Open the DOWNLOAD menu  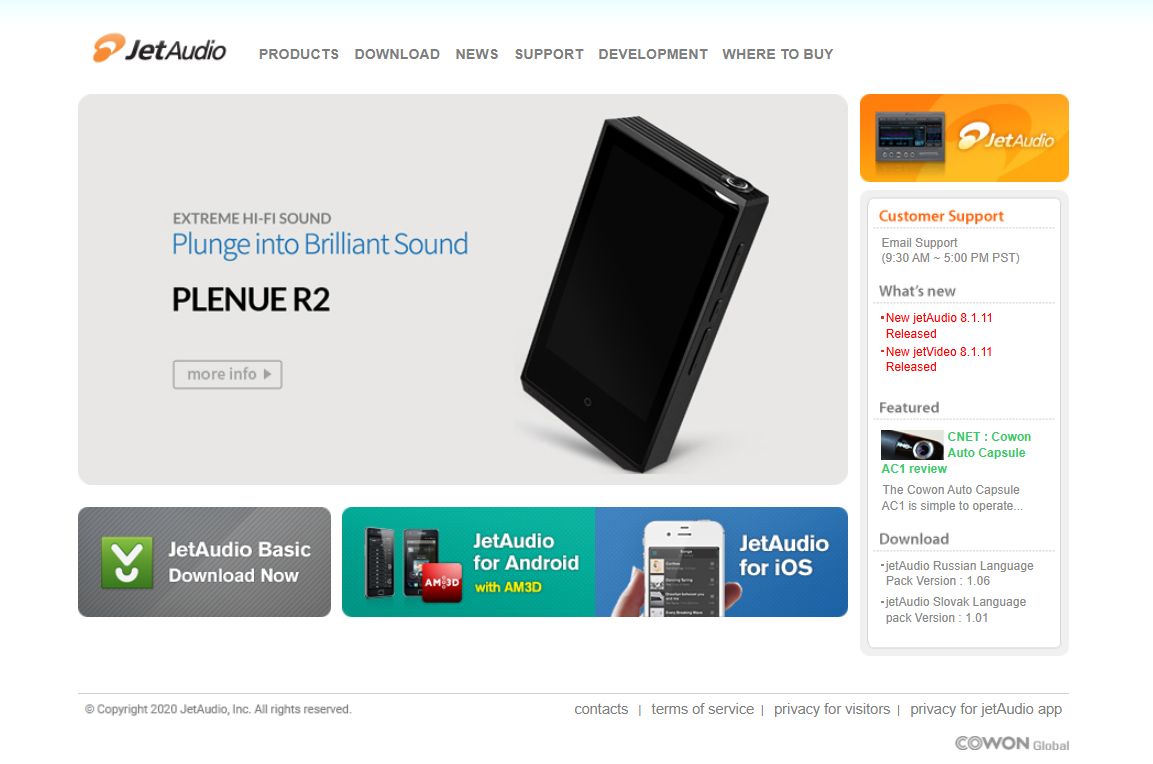pyautogui.click(x=397, y=54)
